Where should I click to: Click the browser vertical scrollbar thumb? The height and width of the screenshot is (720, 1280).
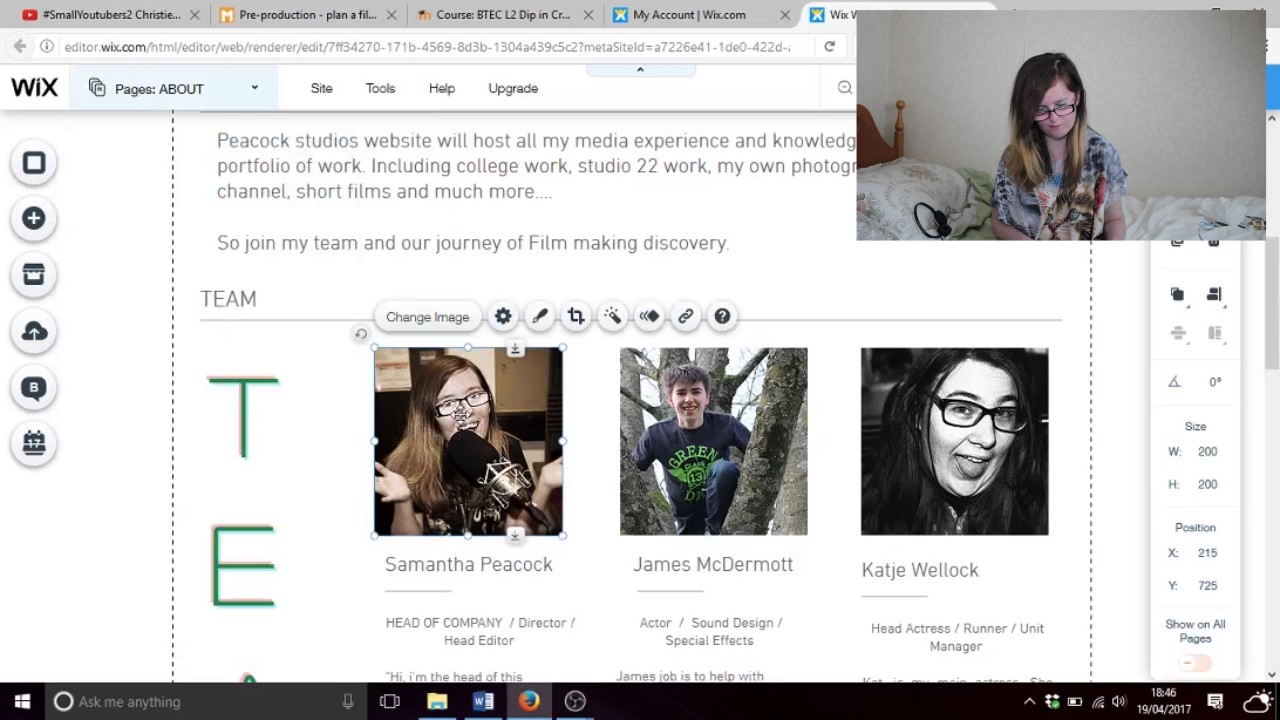[1272, 303]
